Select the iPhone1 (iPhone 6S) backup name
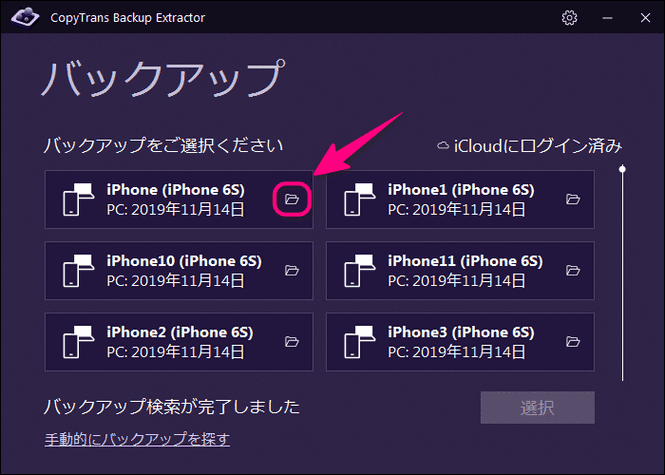 pos(461,190)
